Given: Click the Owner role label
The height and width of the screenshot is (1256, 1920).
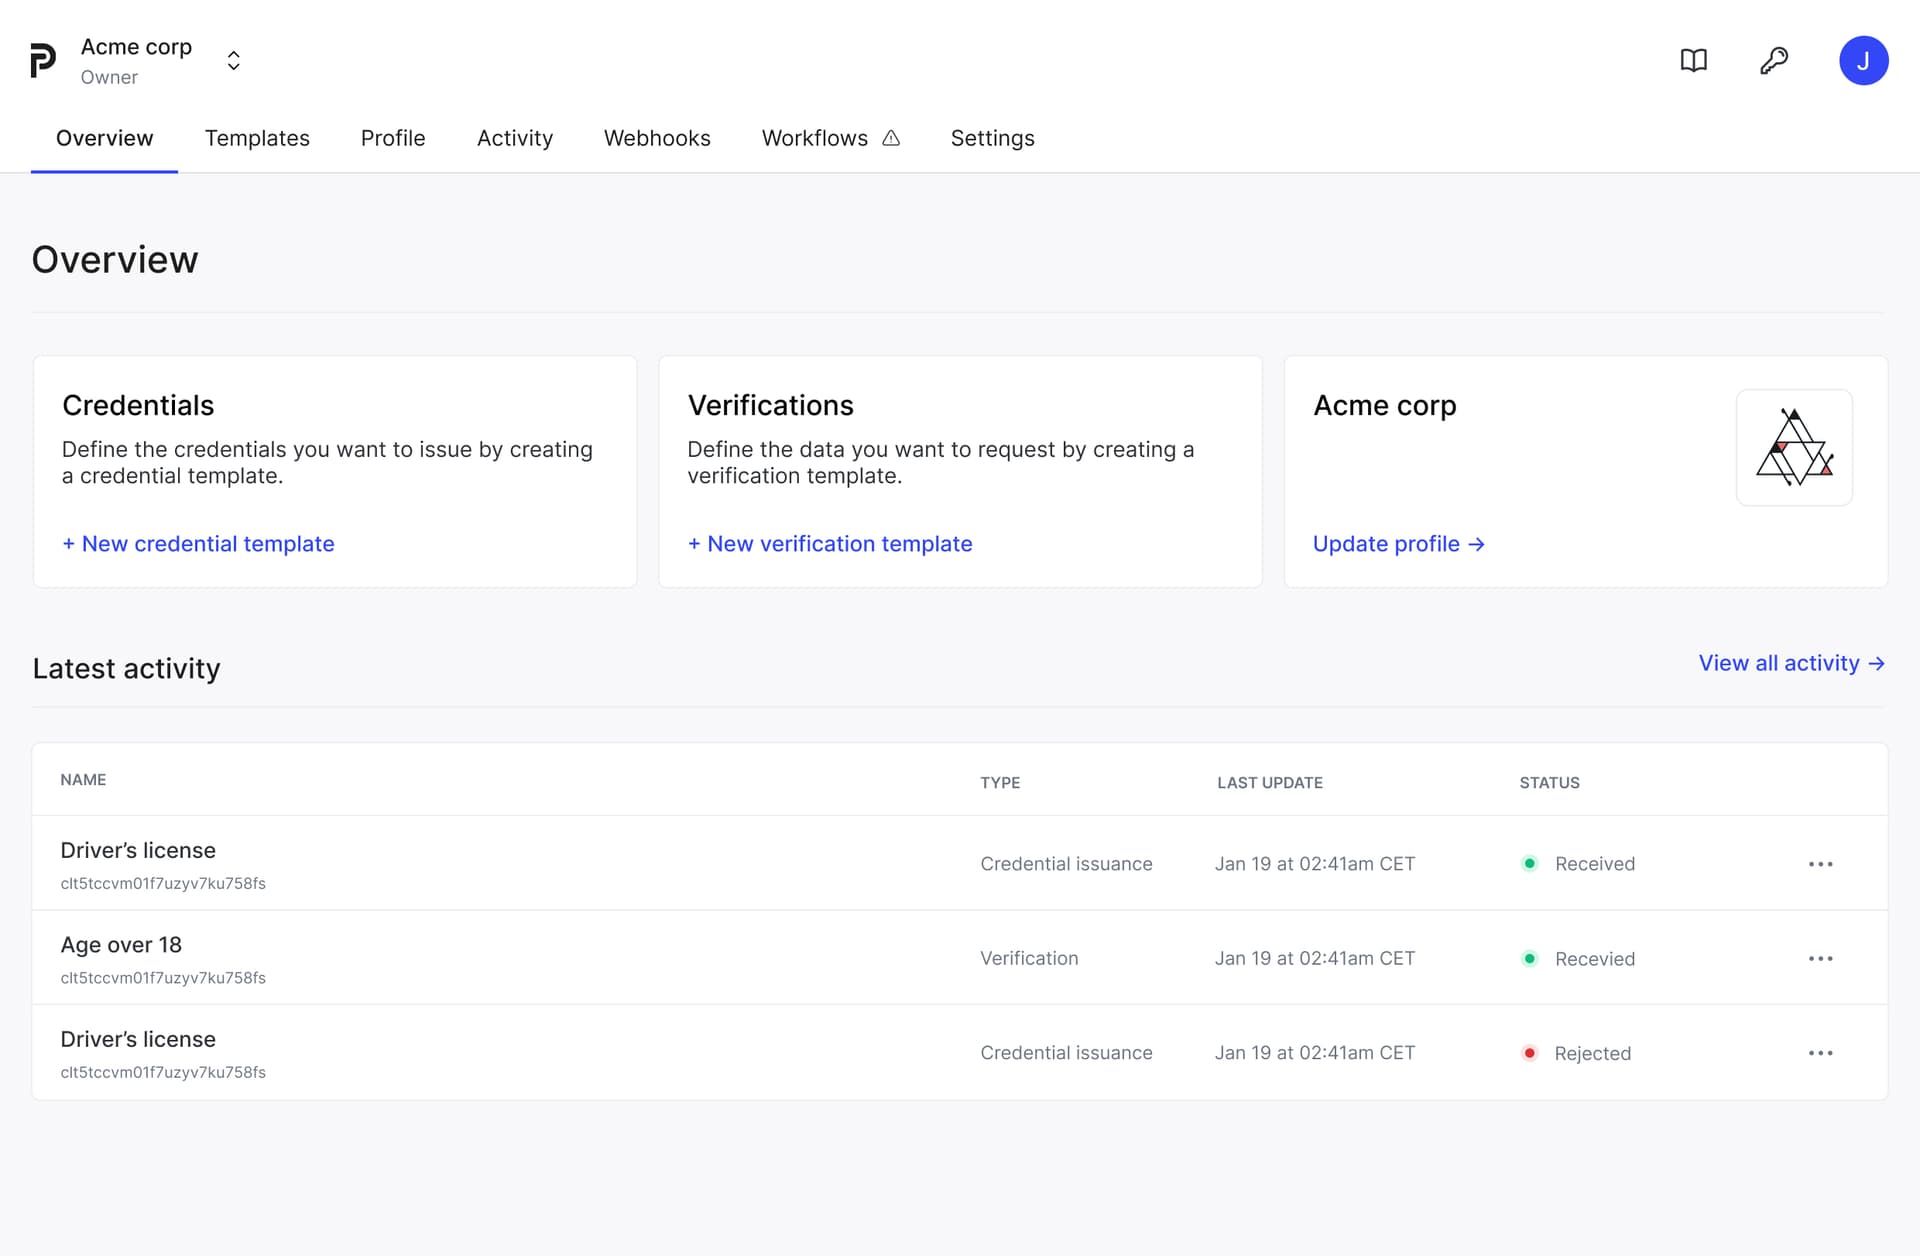Looking at the screenshot, I should [109, 77].
